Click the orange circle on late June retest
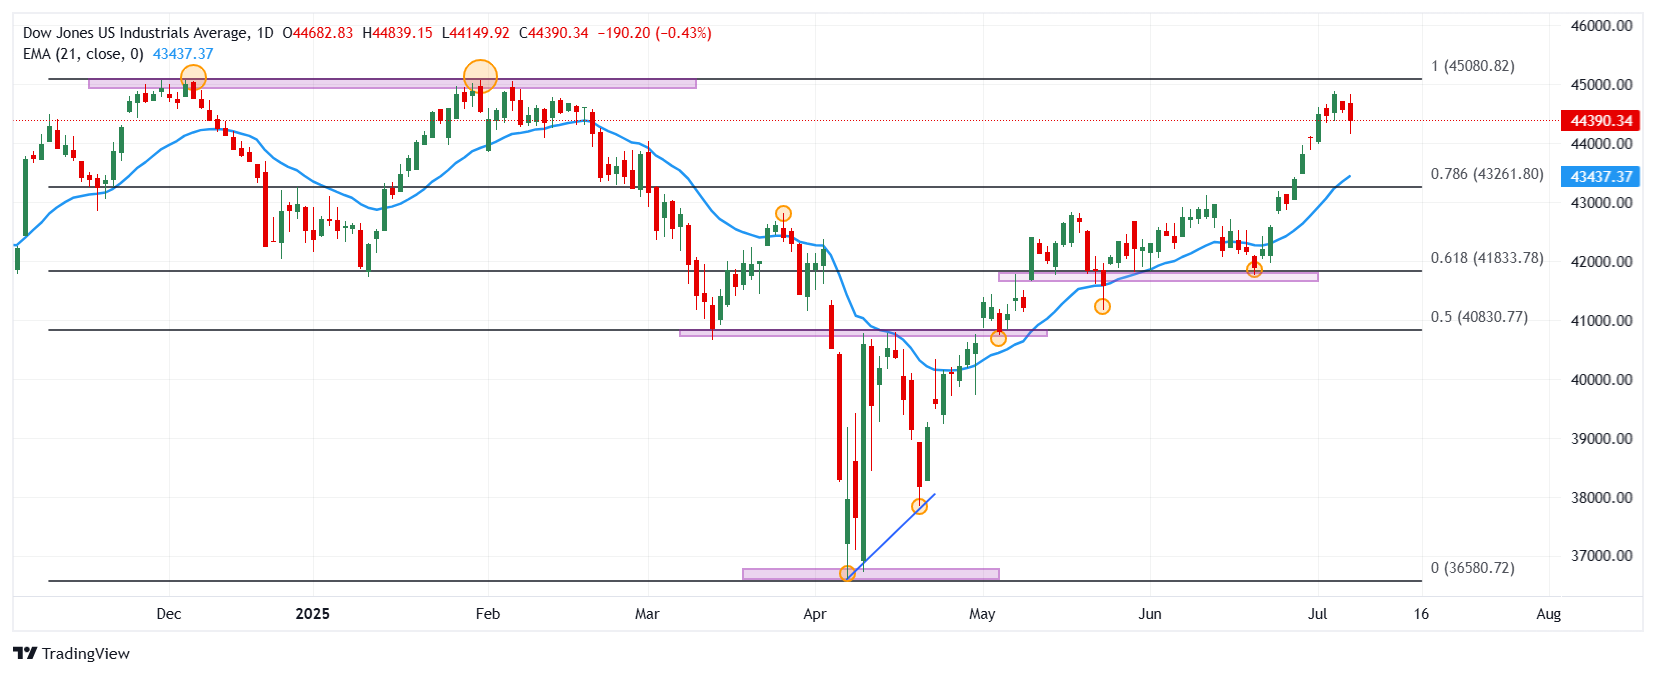Image resolution: width=1656 pixels, height=675 pixels. coord(1254,269)
